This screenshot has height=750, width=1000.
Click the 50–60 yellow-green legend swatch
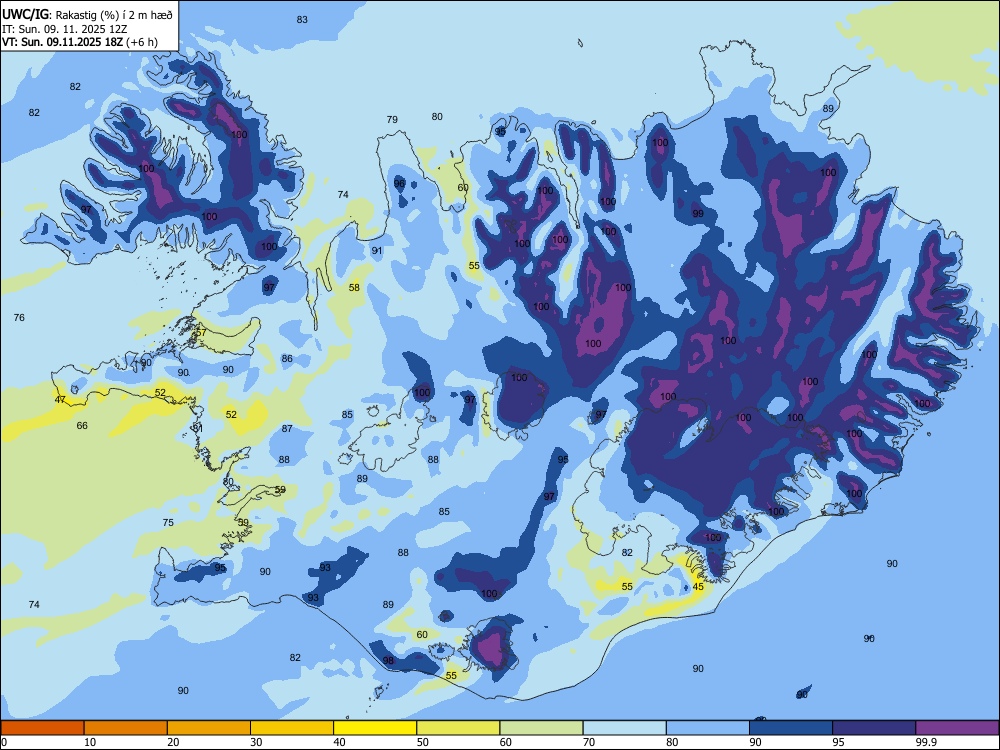pos(458,728)
